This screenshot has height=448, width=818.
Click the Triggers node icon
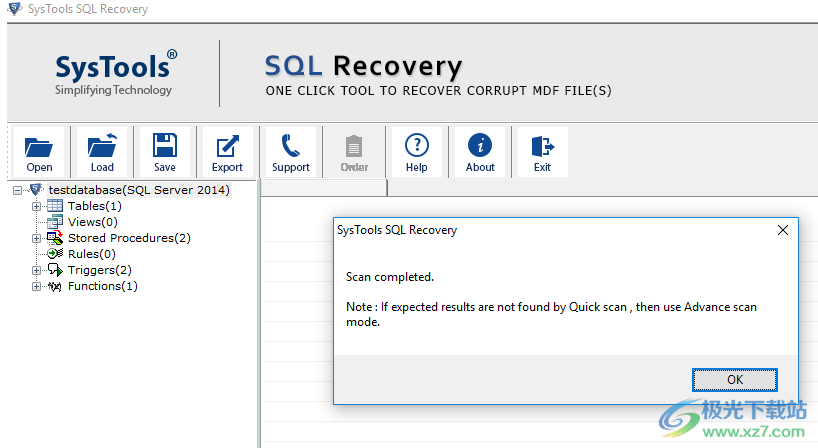pos(55,270)
